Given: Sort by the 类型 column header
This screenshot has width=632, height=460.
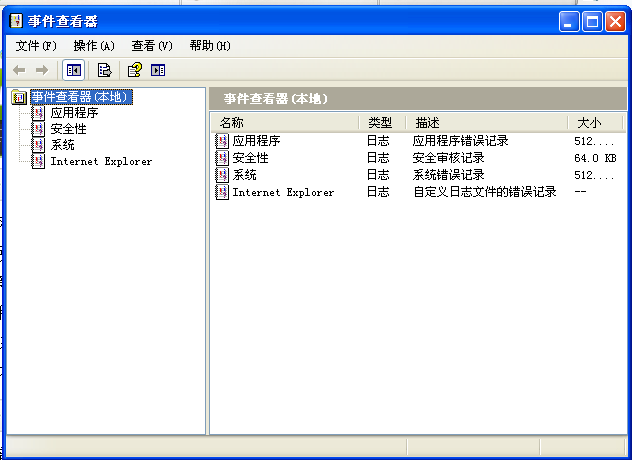Looking at the screenshot, I should (382, 123).
